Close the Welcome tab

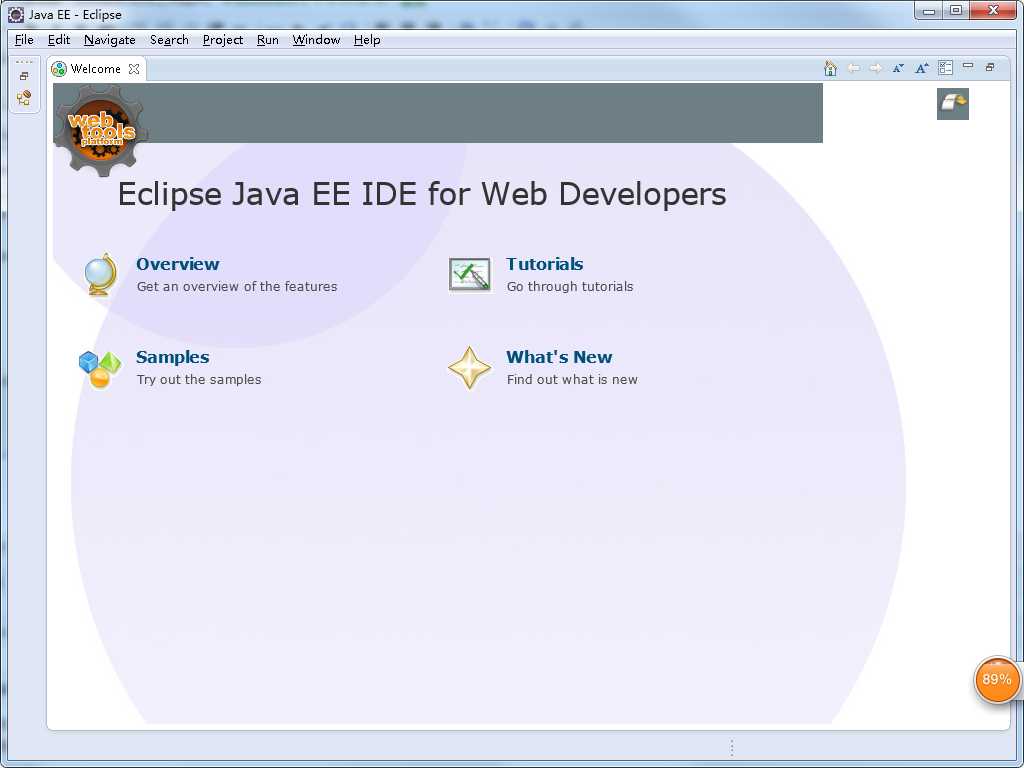click(134, 69)
